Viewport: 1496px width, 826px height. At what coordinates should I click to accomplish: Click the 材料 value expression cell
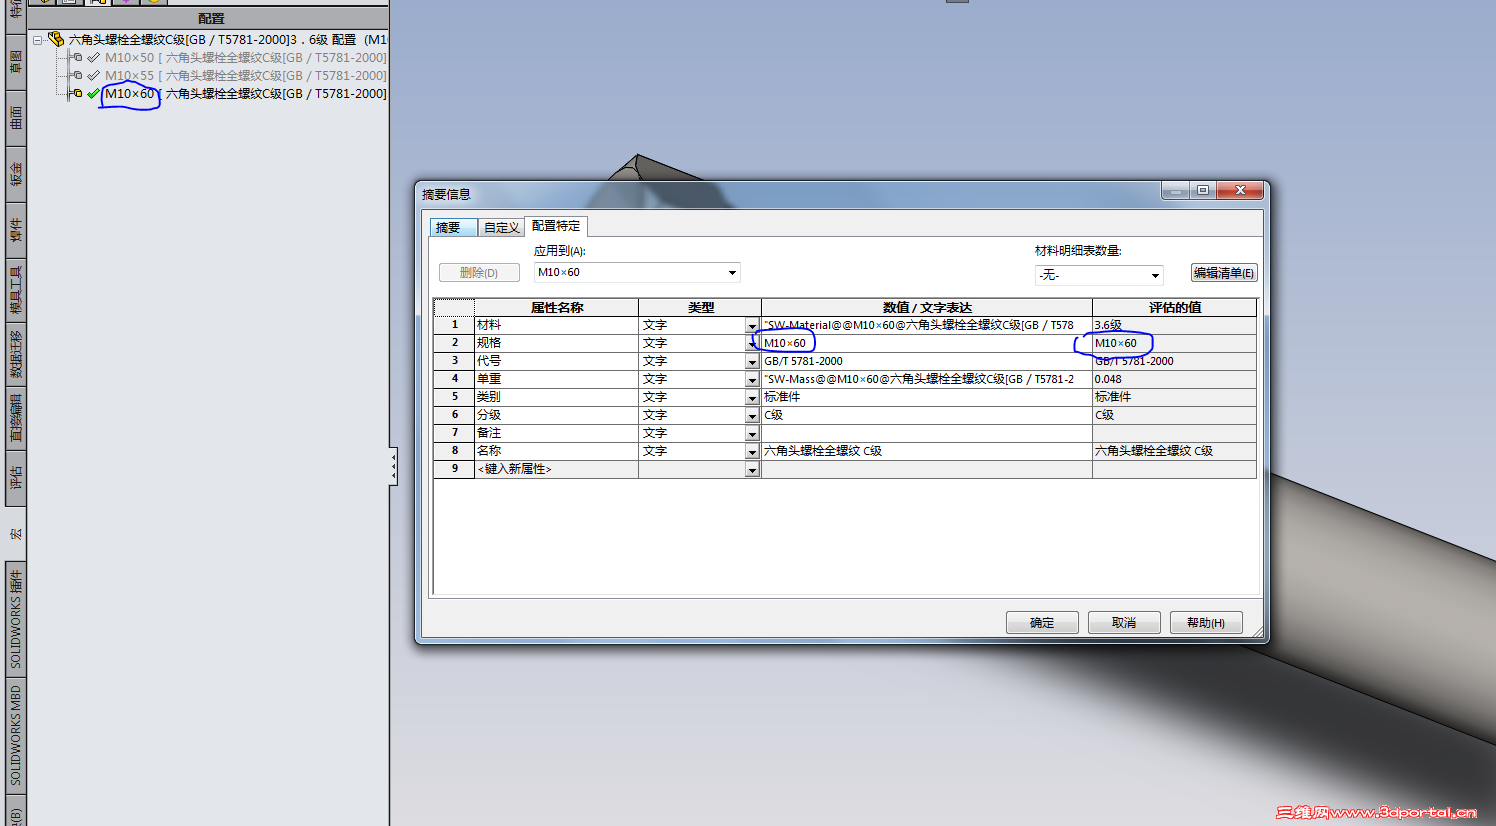click(927, 326)
